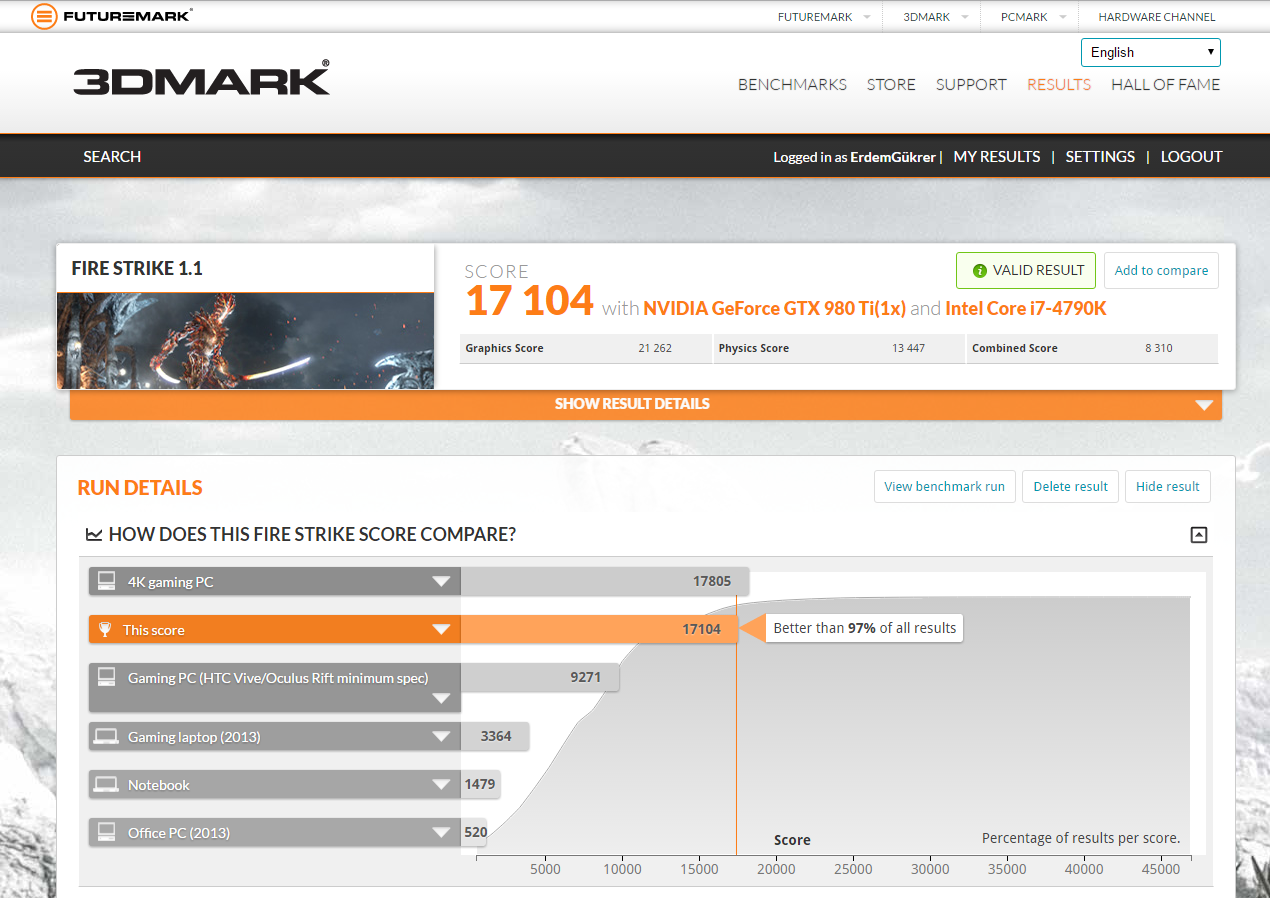This screenshot has height=898, width=1270.
Task: Click the notebook icon on the Notebook row
Action: pyautogui.click(x=106, y=785)
